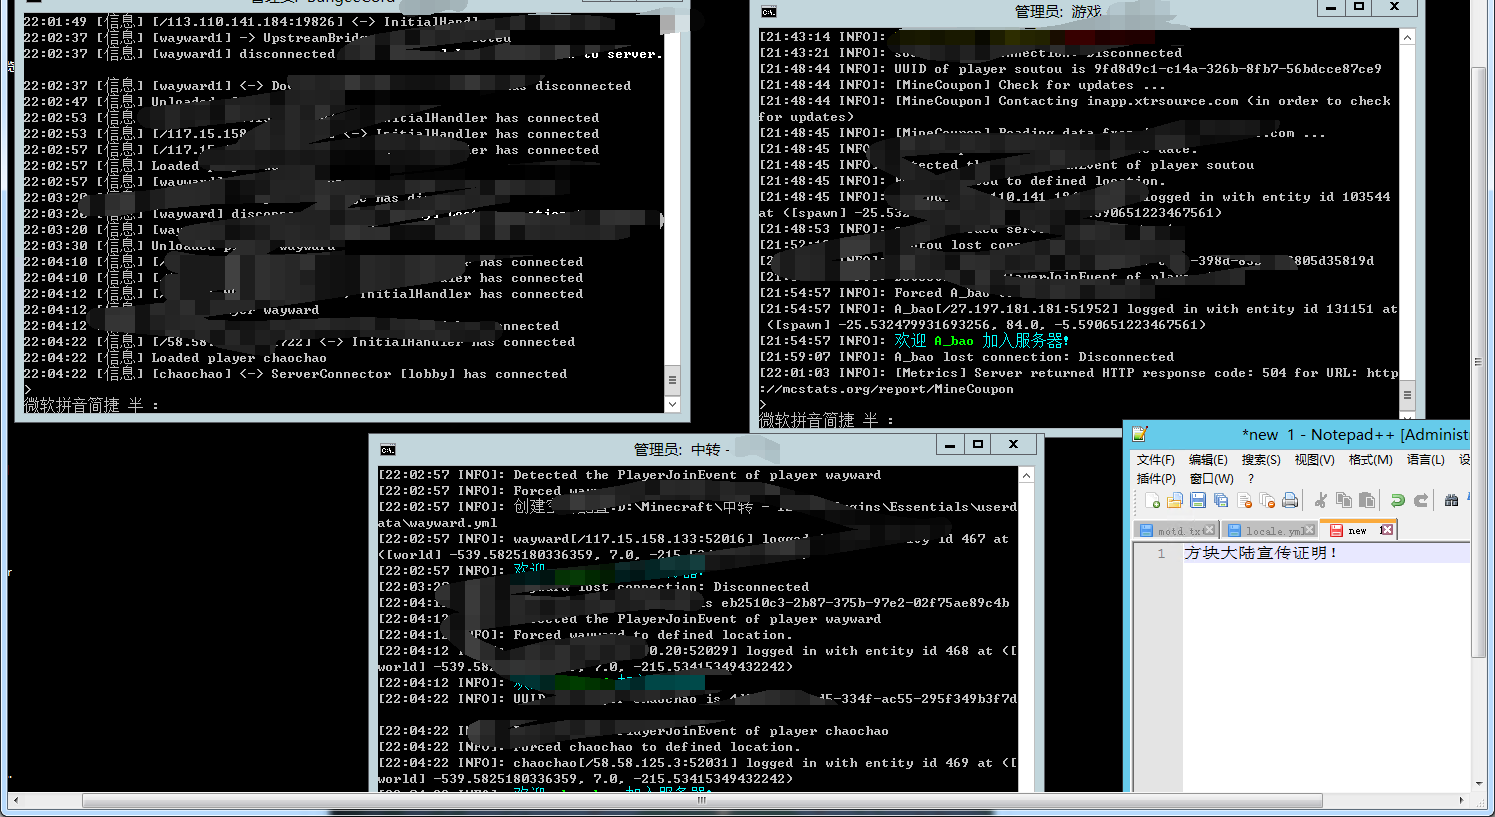Click the cmd icon of 中转 console window
The height and width of the screenshot is (817, 1495).
(x=388, y=450)
